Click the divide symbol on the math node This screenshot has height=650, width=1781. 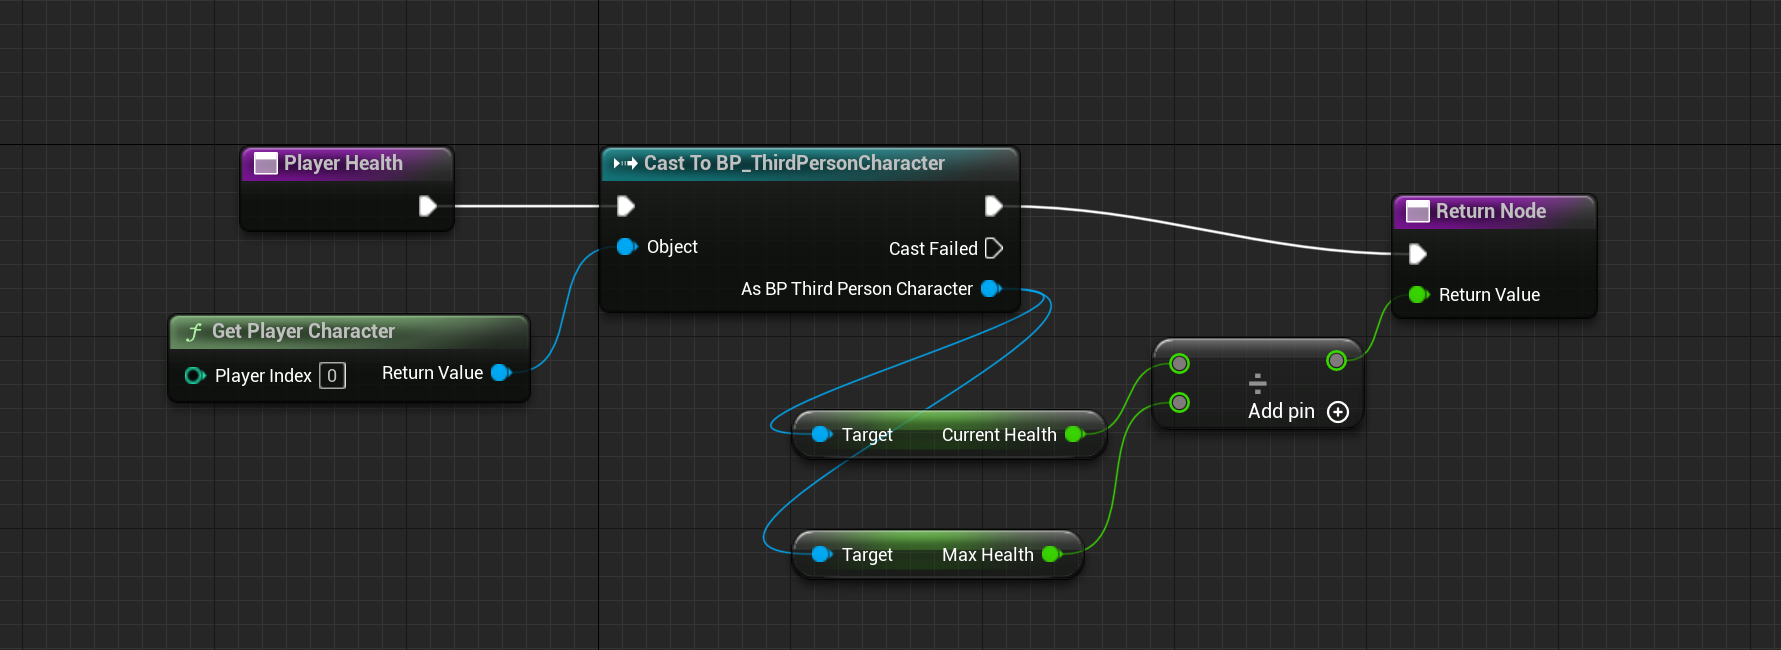[x=1258, y=383]
